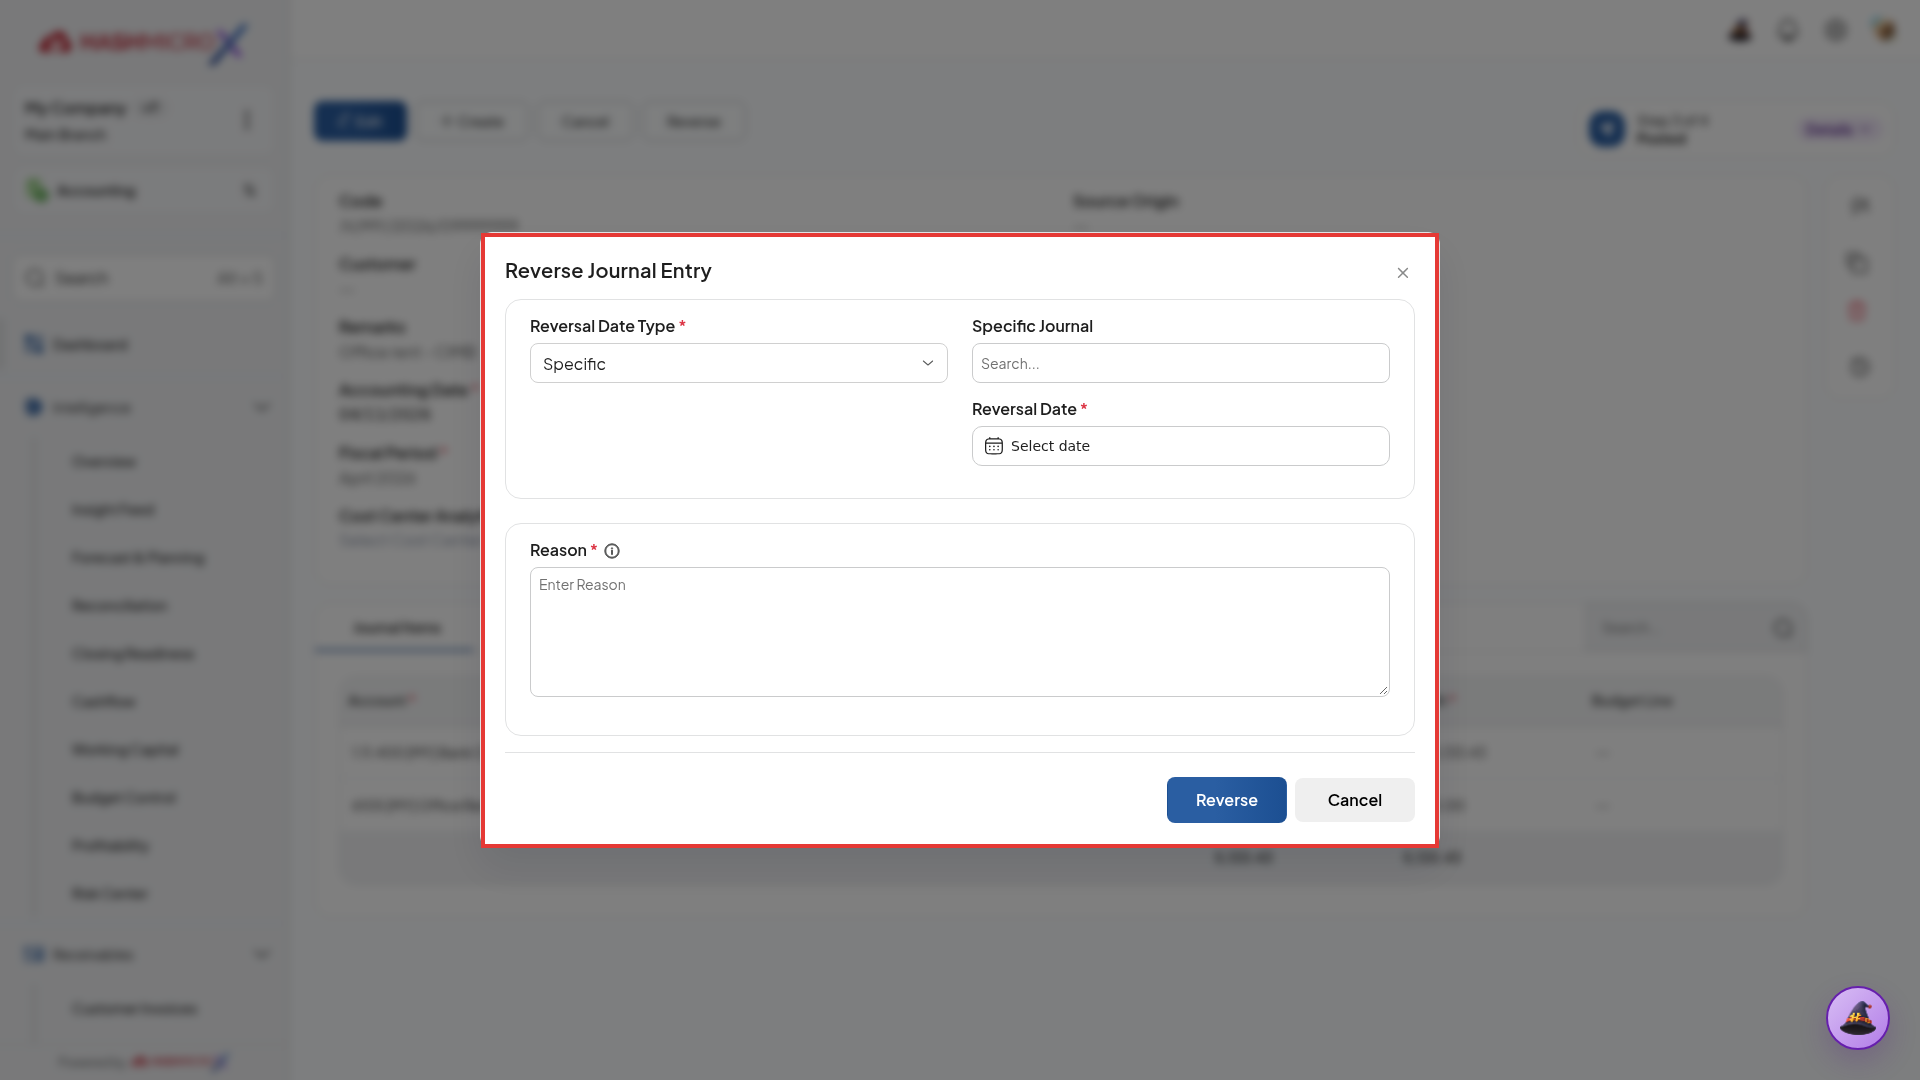Screen dimensions: 1920x1080
Task: Click the Reverse Journal Entry title
Action: click(608, 271)
